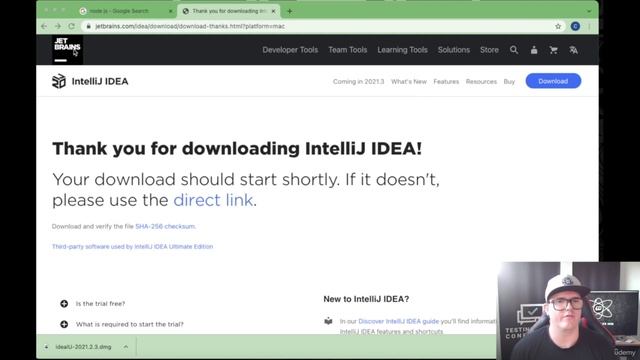Viewport: 640px width, 360px height.
Task: Reload the page
Action: point(71,26)
